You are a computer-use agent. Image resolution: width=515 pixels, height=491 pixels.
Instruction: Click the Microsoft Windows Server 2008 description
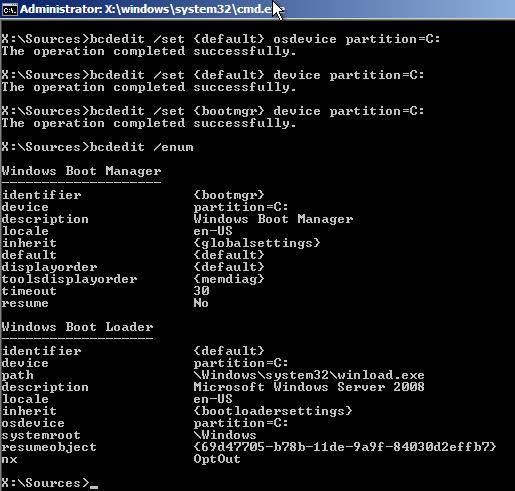click(309, 387)
